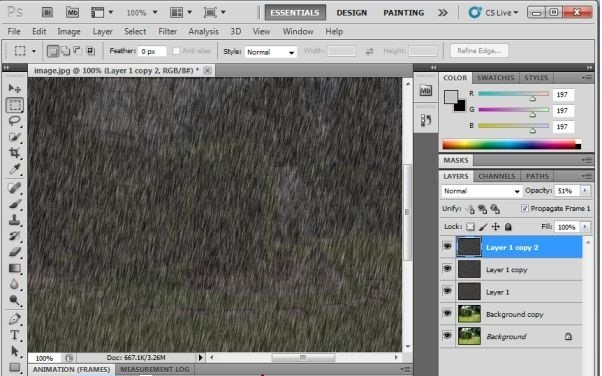This screenshot has height=376, width=602.
Task: Click the color spectrum ramp
Action: (x=511, y=144)
